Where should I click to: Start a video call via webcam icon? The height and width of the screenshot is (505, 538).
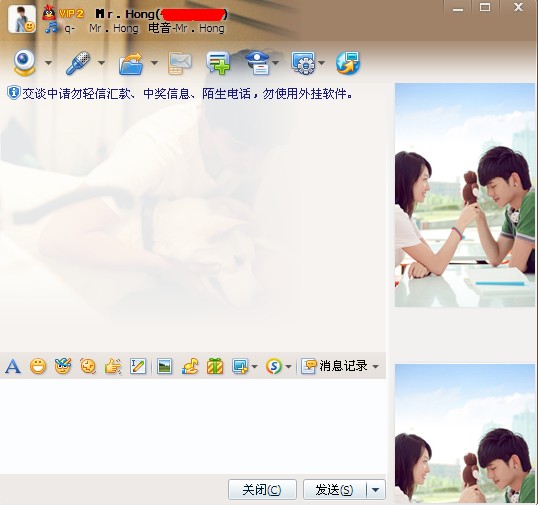click(x=25, y=62)
